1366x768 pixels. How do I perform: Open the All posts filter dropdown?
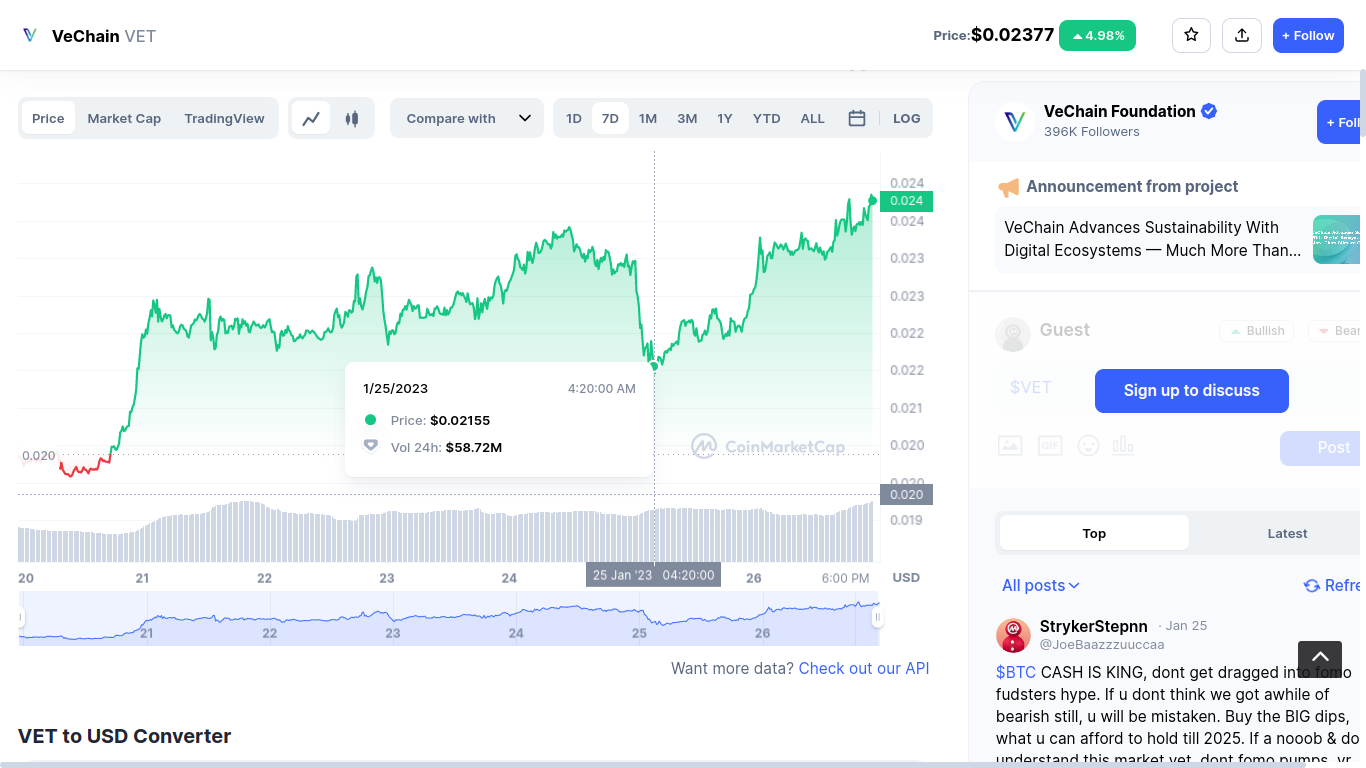1041,586
